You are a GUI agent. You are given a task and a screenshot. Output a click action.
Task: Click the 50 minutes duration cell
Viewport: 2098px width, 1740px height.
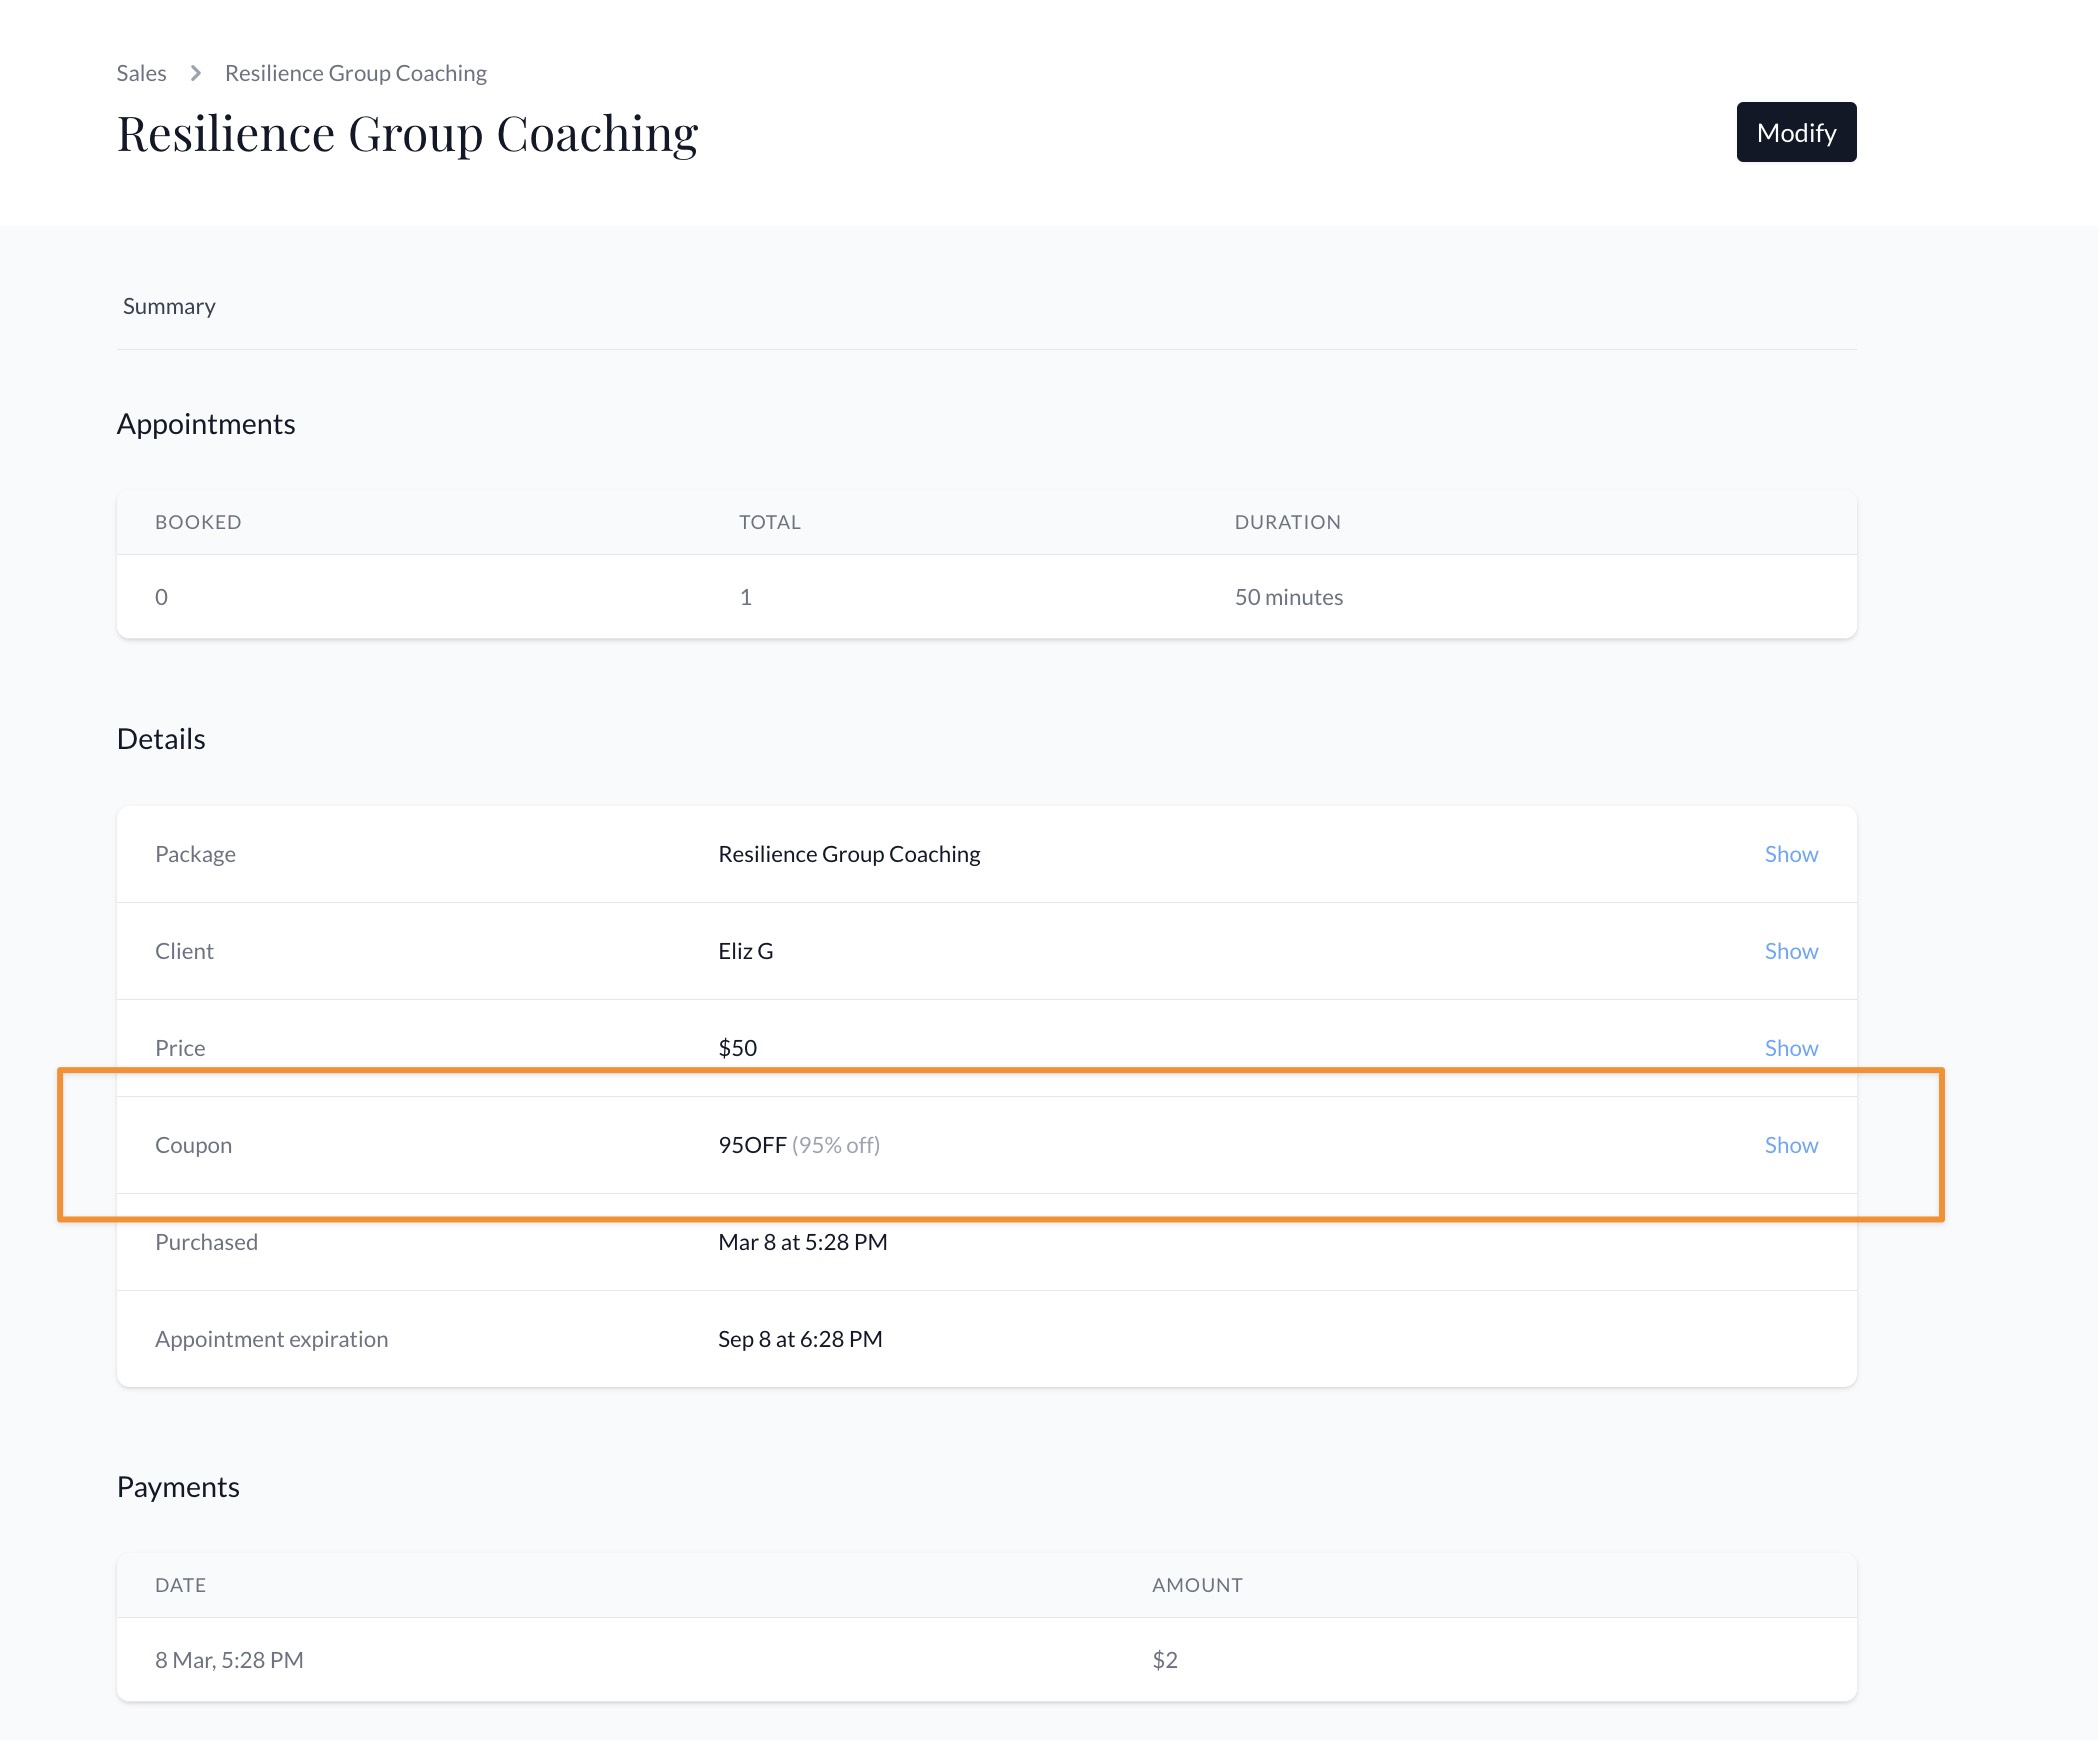[x=1288, y=597]
